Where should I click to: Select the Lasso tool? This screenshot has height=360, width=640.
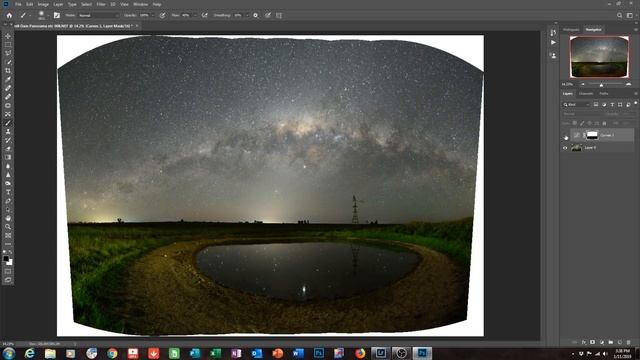pos(8,53)
